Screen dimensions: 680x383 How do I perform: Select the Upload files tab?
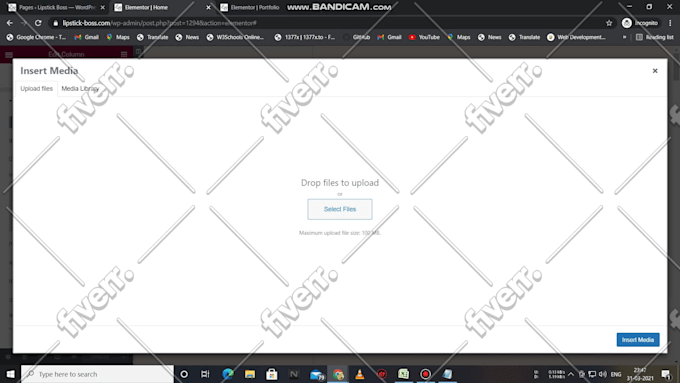point(36,88)
